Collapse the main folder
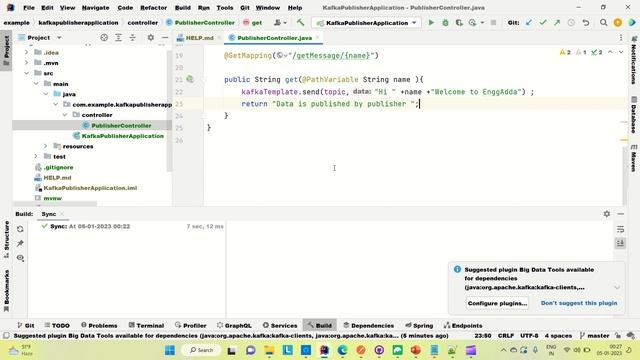Viewport: 640px width, 360px height. click(x=36, y=84)
